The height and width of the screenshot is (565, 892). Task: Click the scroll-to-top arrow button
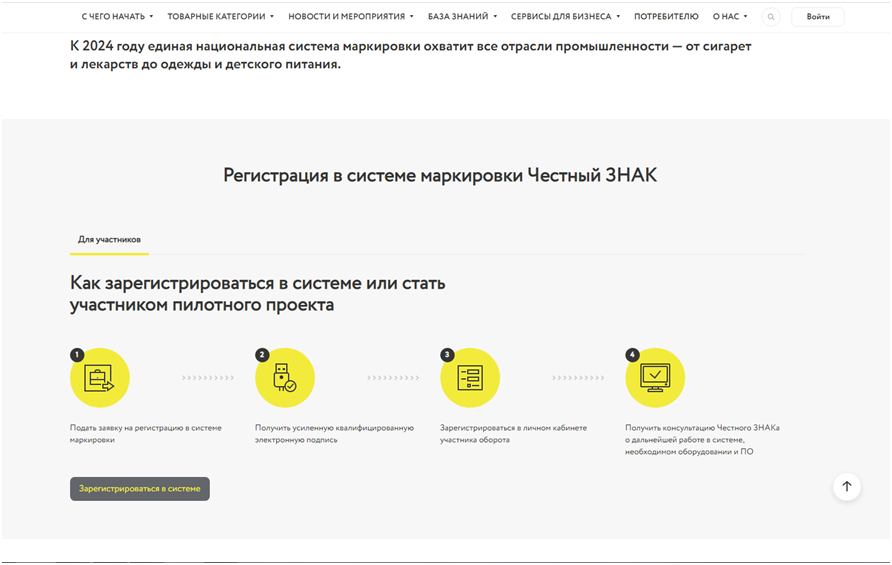[846, 486]
